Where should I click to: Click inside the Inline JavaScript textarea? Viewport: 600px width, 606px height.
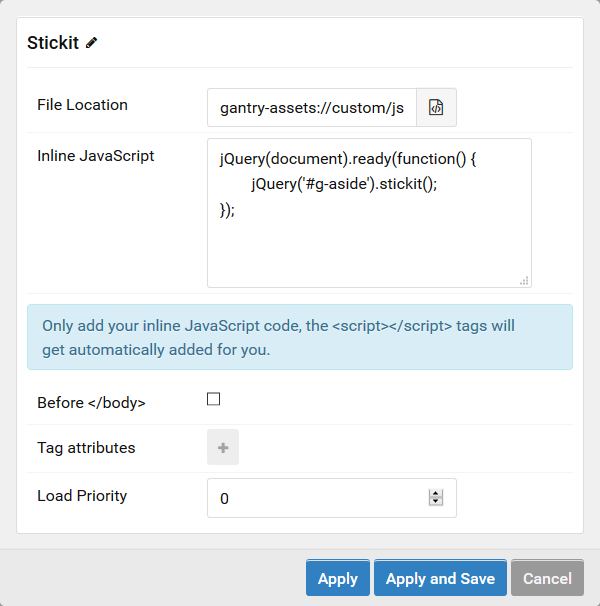[x=369, y=213]
